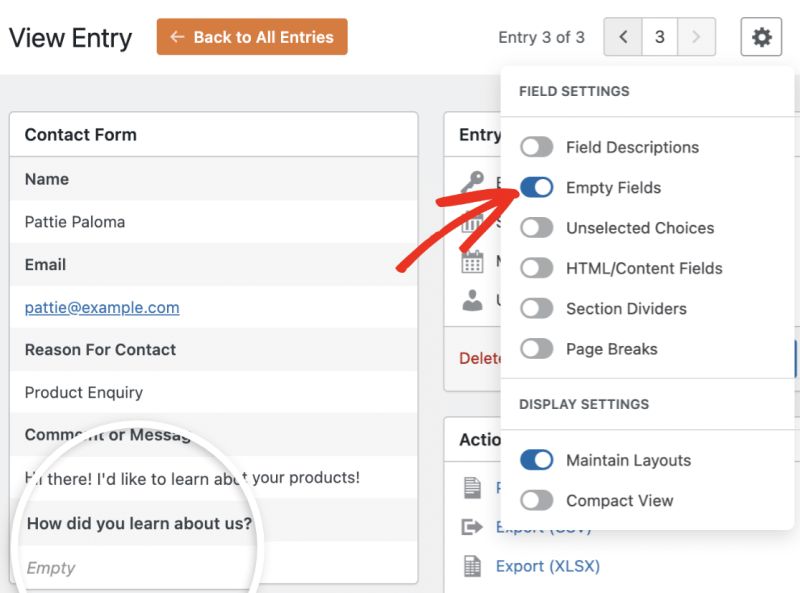Click Back to All Entries button

252,37
